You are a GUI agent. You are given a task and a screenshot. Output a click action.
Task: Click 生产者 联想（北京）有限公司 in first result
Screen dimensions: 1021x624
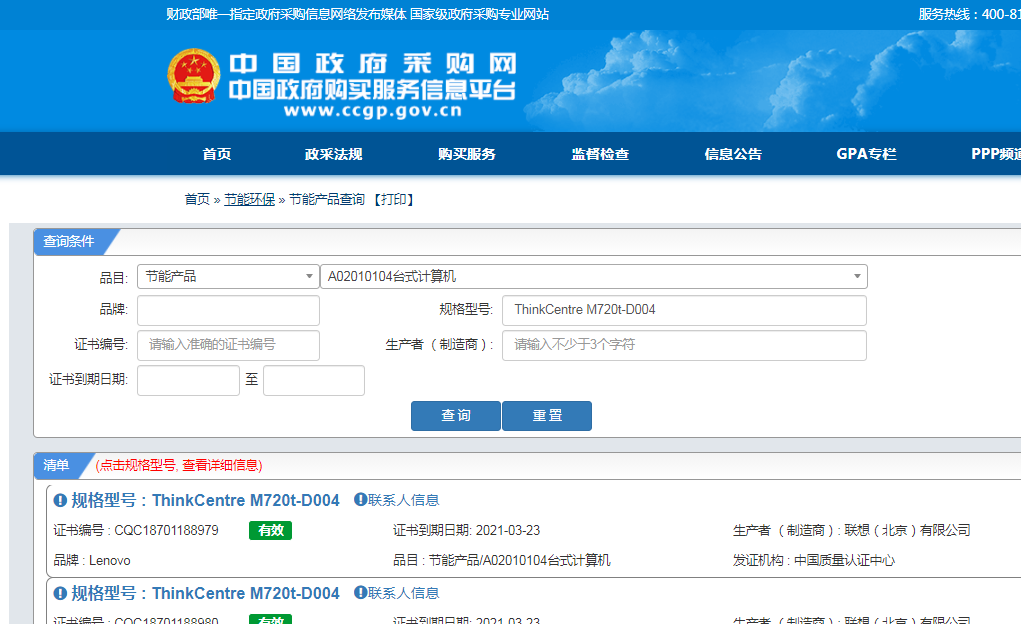[852, 530]
